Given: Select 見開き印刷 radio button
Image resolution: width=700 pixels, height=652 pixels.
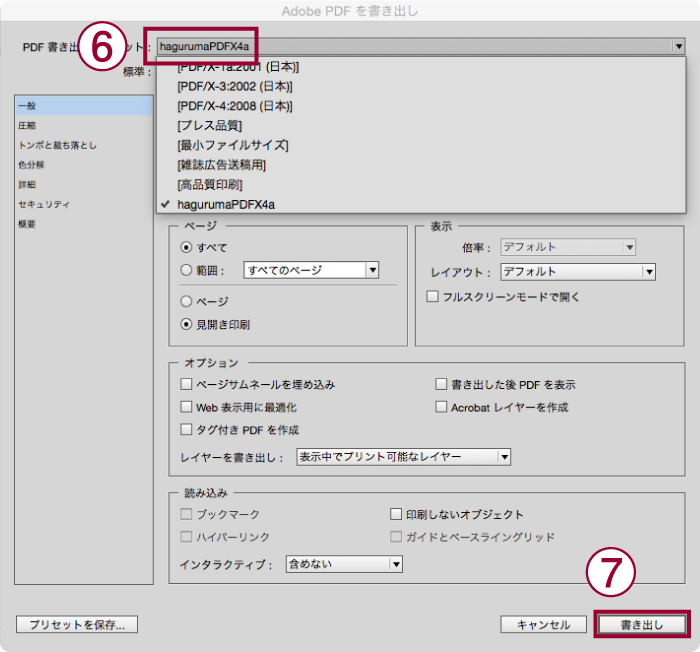Looking at the screenshot, I should tap(186, 324).
